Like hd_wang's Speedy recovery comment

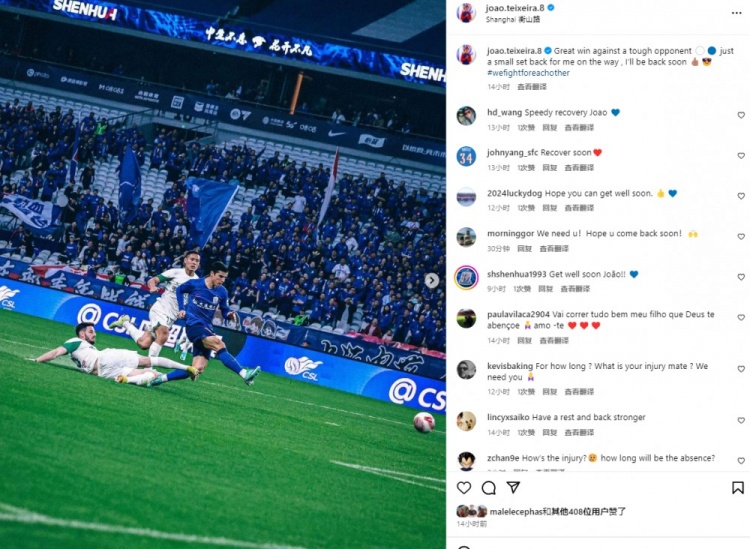(741, 115)
